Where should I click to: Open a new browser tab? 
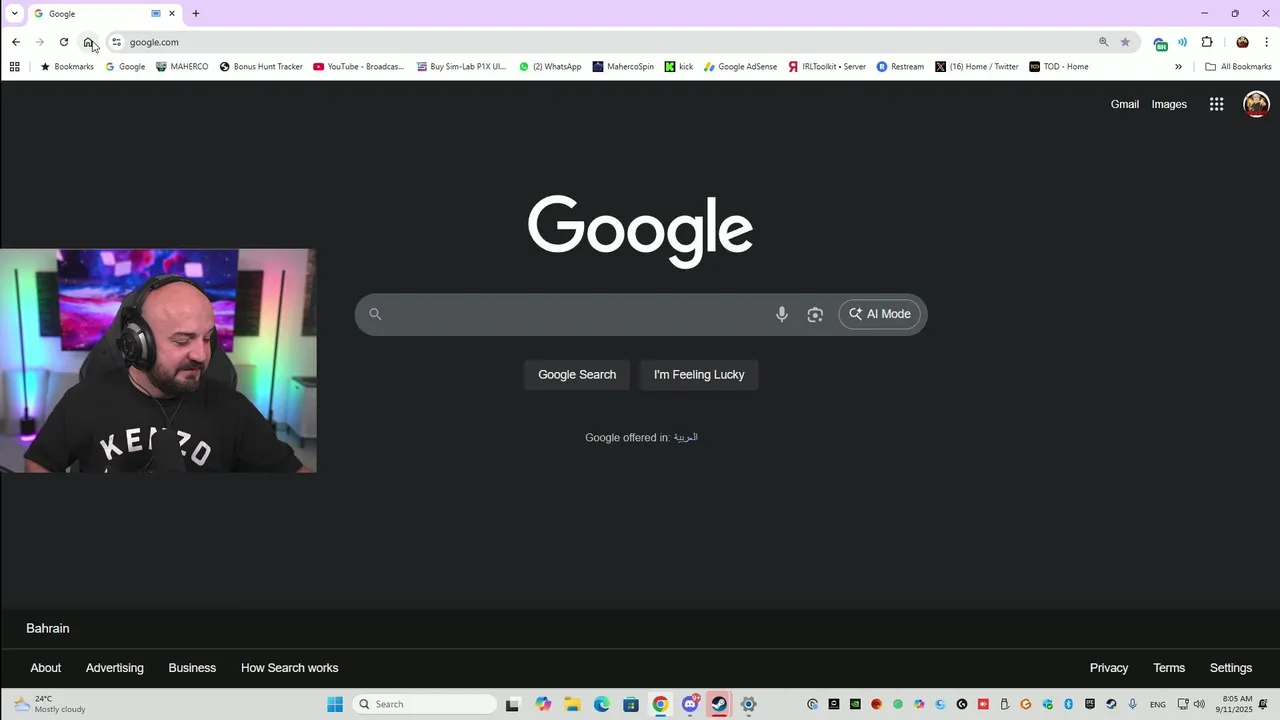(196, 14)
